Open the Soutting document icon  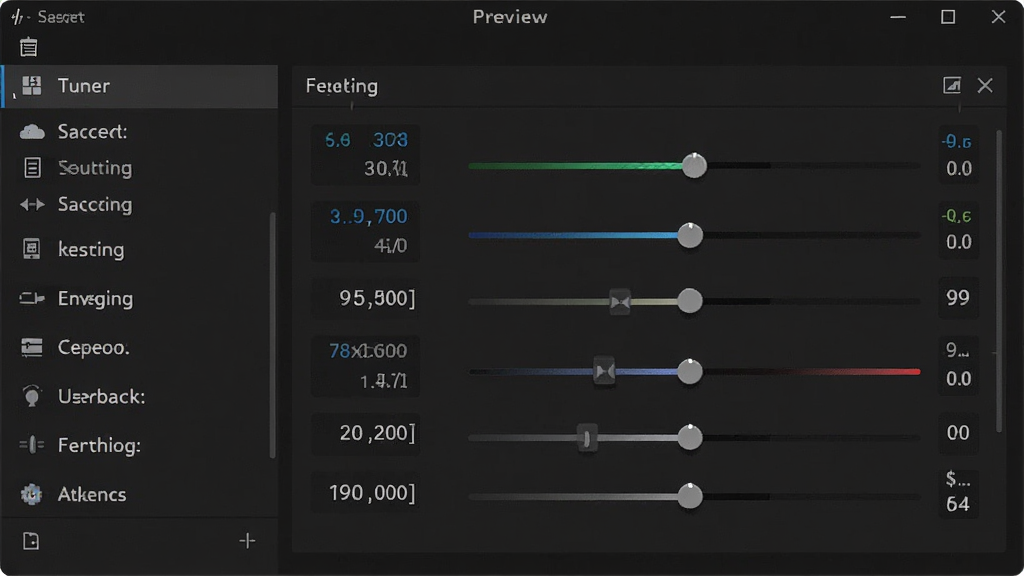coord(32,168)
